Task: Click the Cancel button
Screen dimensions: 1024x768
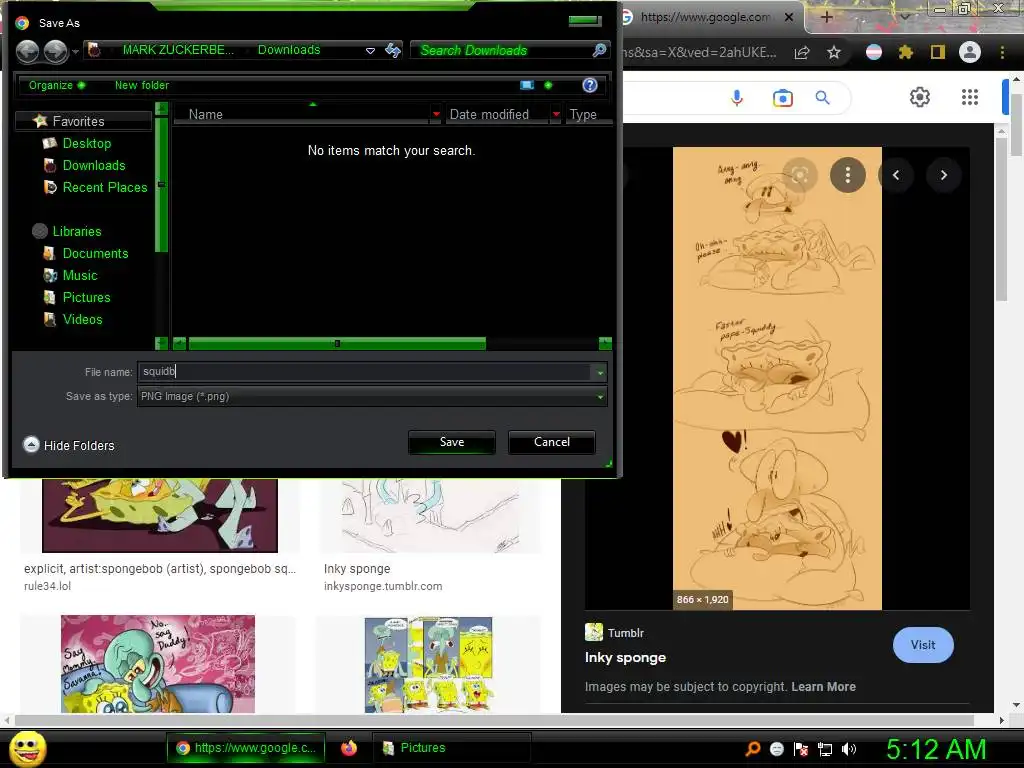Action: 552,442
